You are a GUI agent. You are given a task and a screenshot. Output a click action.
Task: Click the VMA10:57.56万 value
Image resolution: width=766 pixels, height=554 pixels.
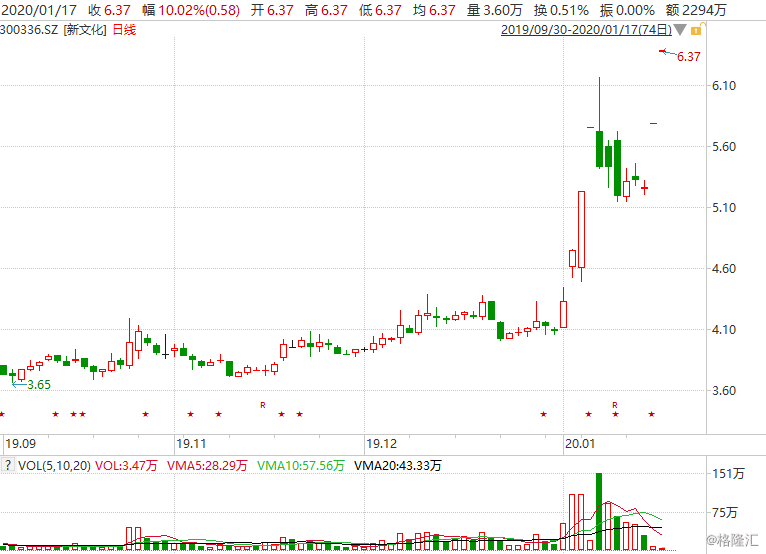tap(300, 466)
